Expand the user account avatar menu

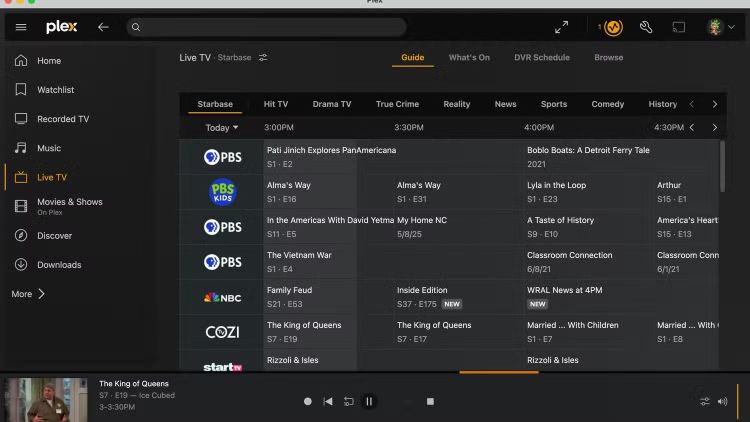718,27
